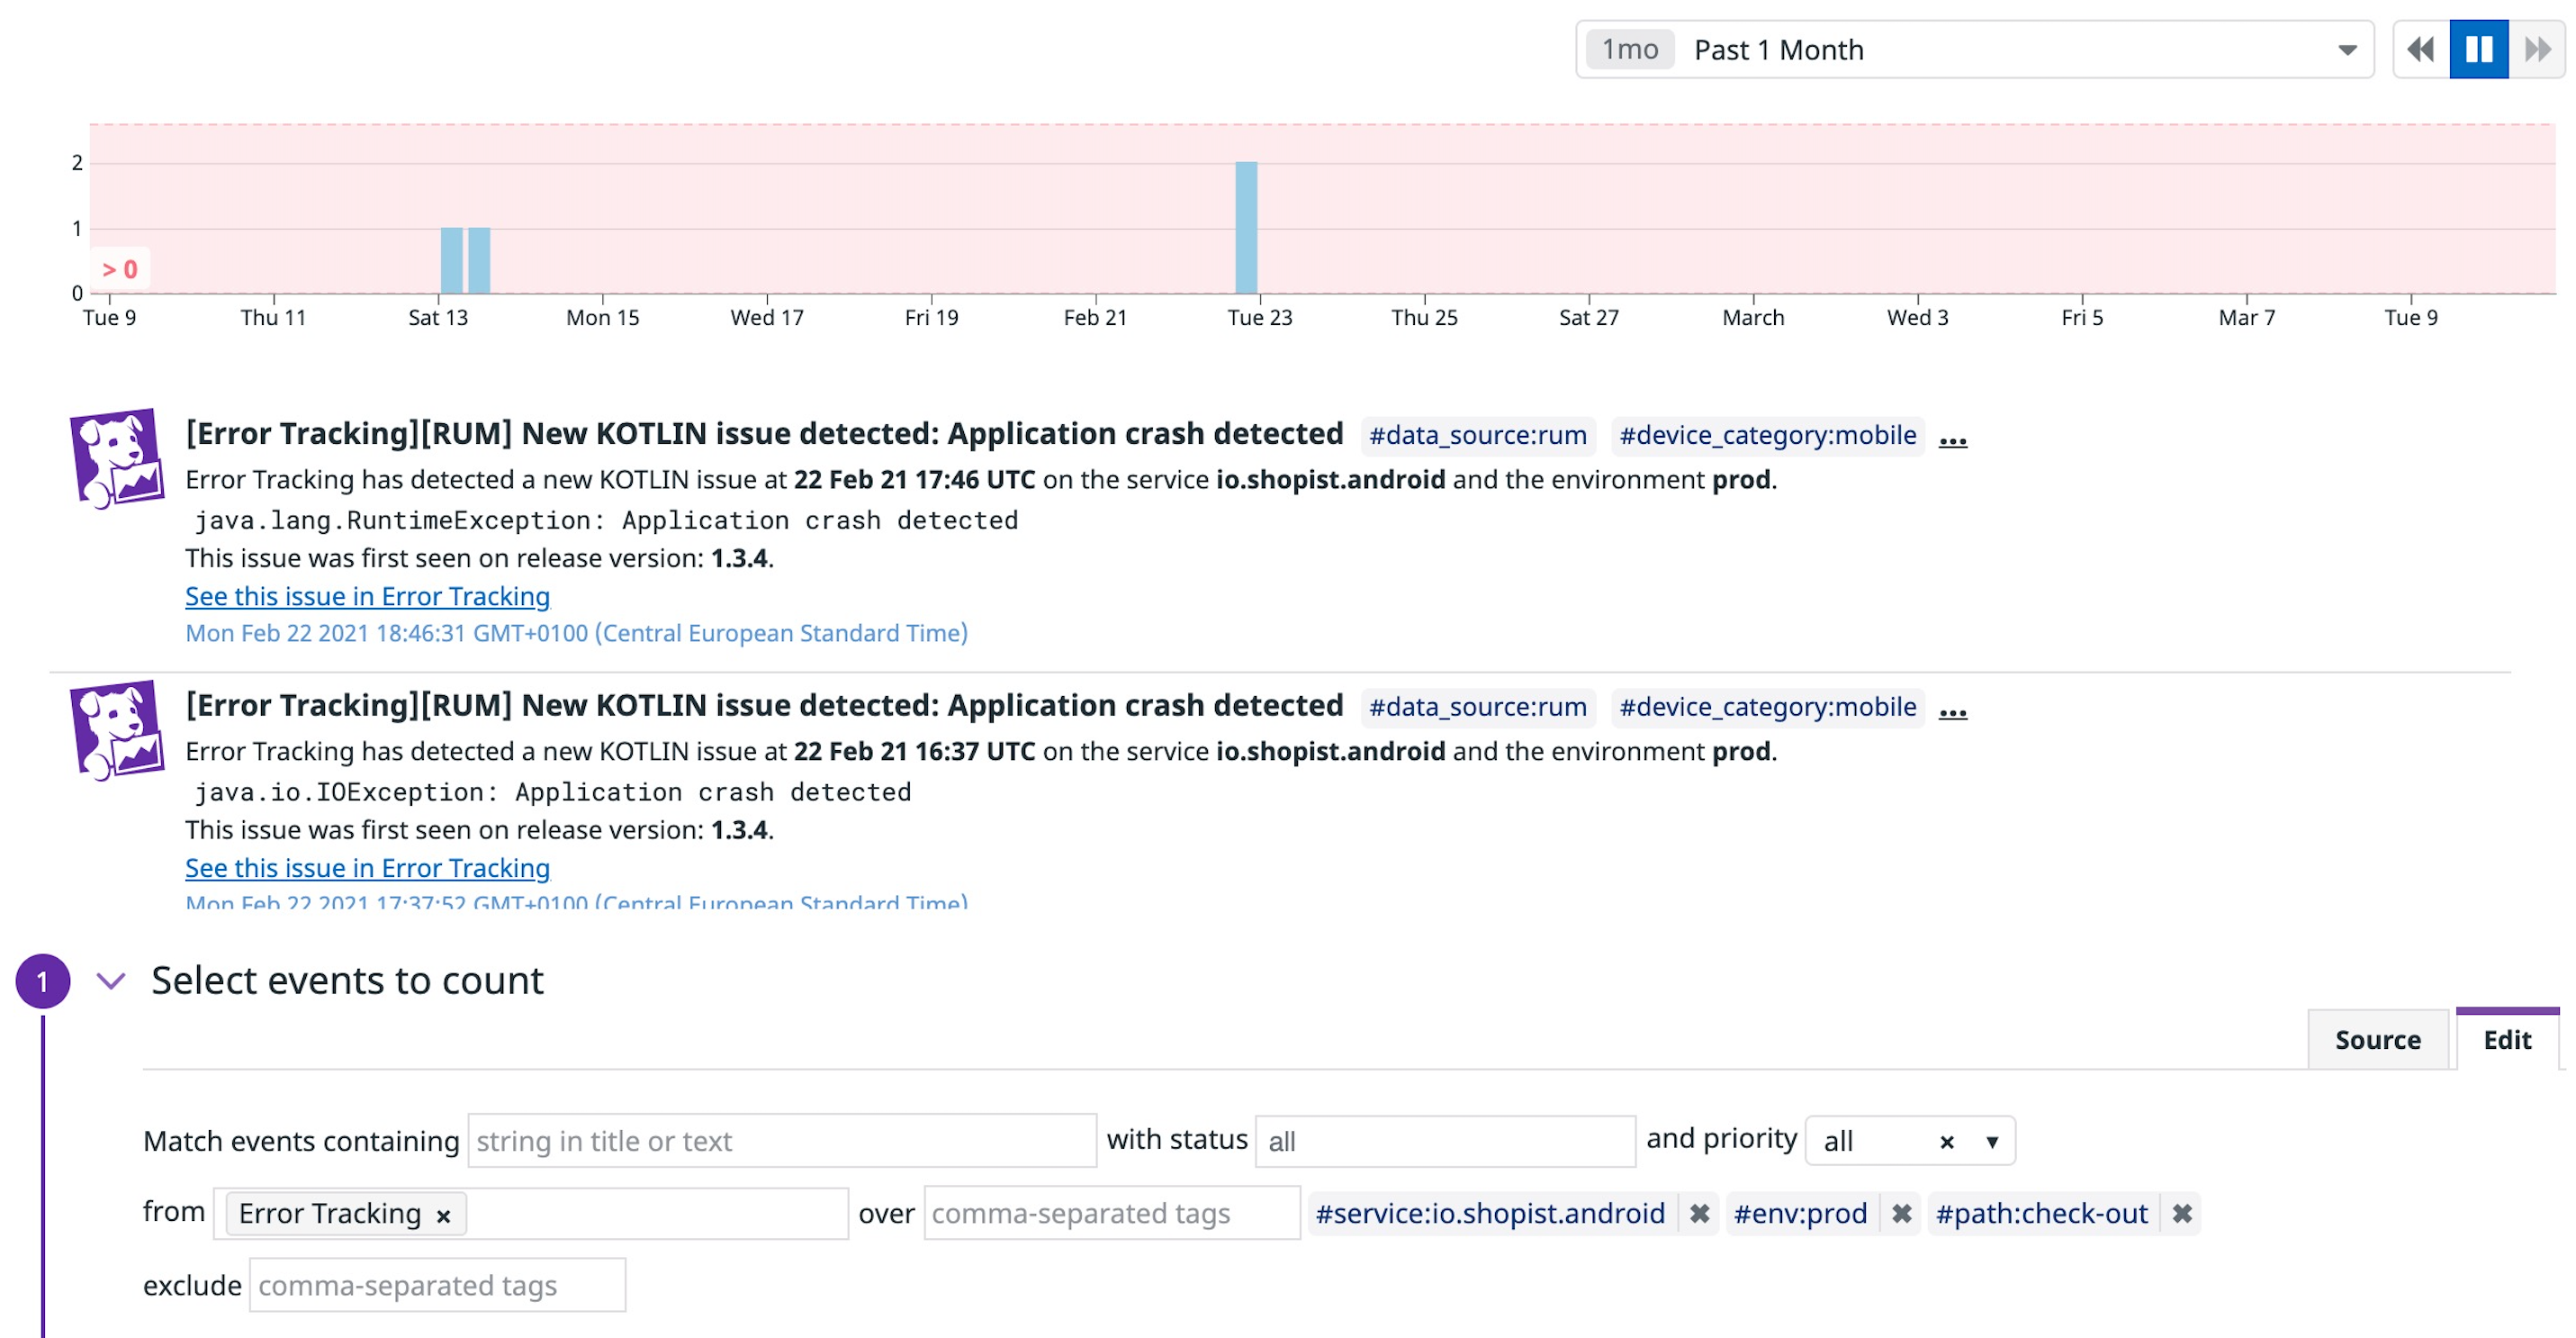The image size is (2576, 1338).
Task: Open the priority dropdown
Action: coord(1994,1140)
